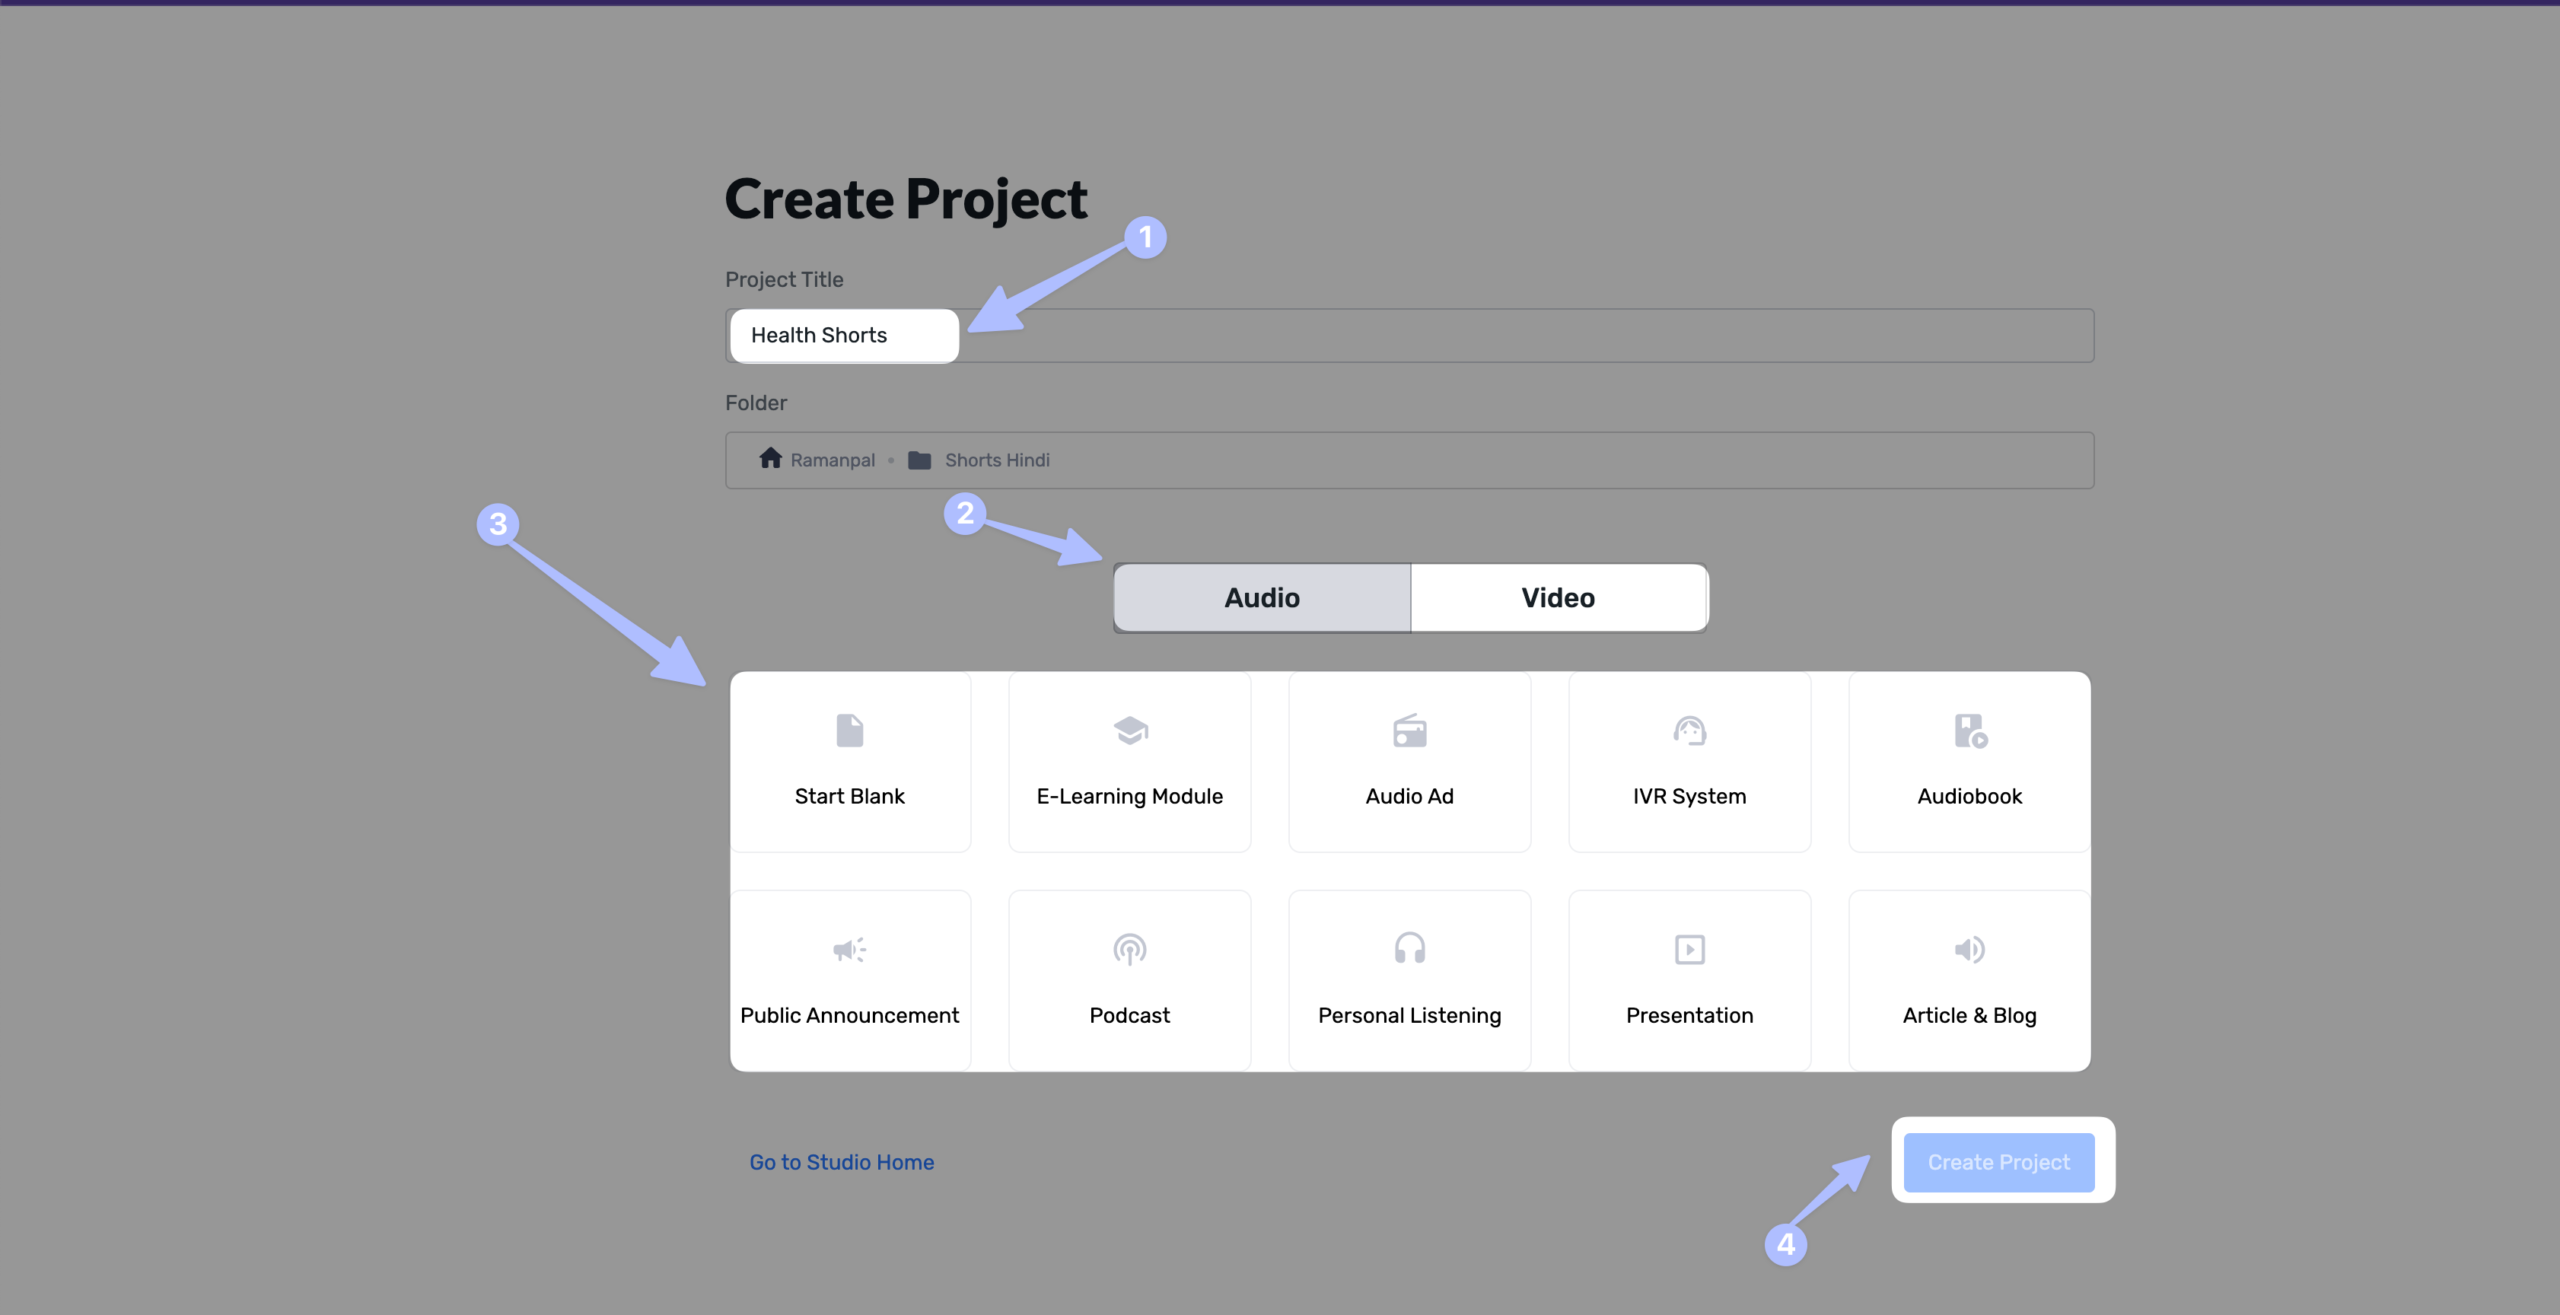Switch to the Video tab
The image size is (2560, 1315).
point(1558,598)
